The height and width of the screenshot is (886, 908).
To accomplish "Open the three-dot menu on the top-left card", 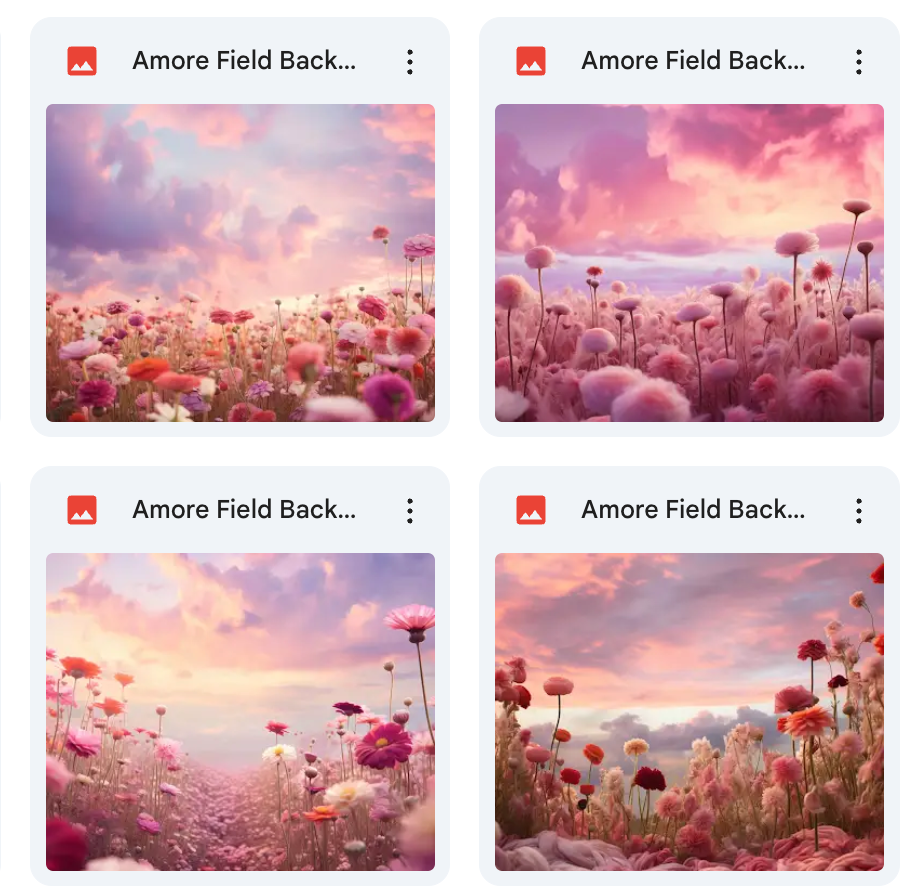I will (x=409, y=61).
